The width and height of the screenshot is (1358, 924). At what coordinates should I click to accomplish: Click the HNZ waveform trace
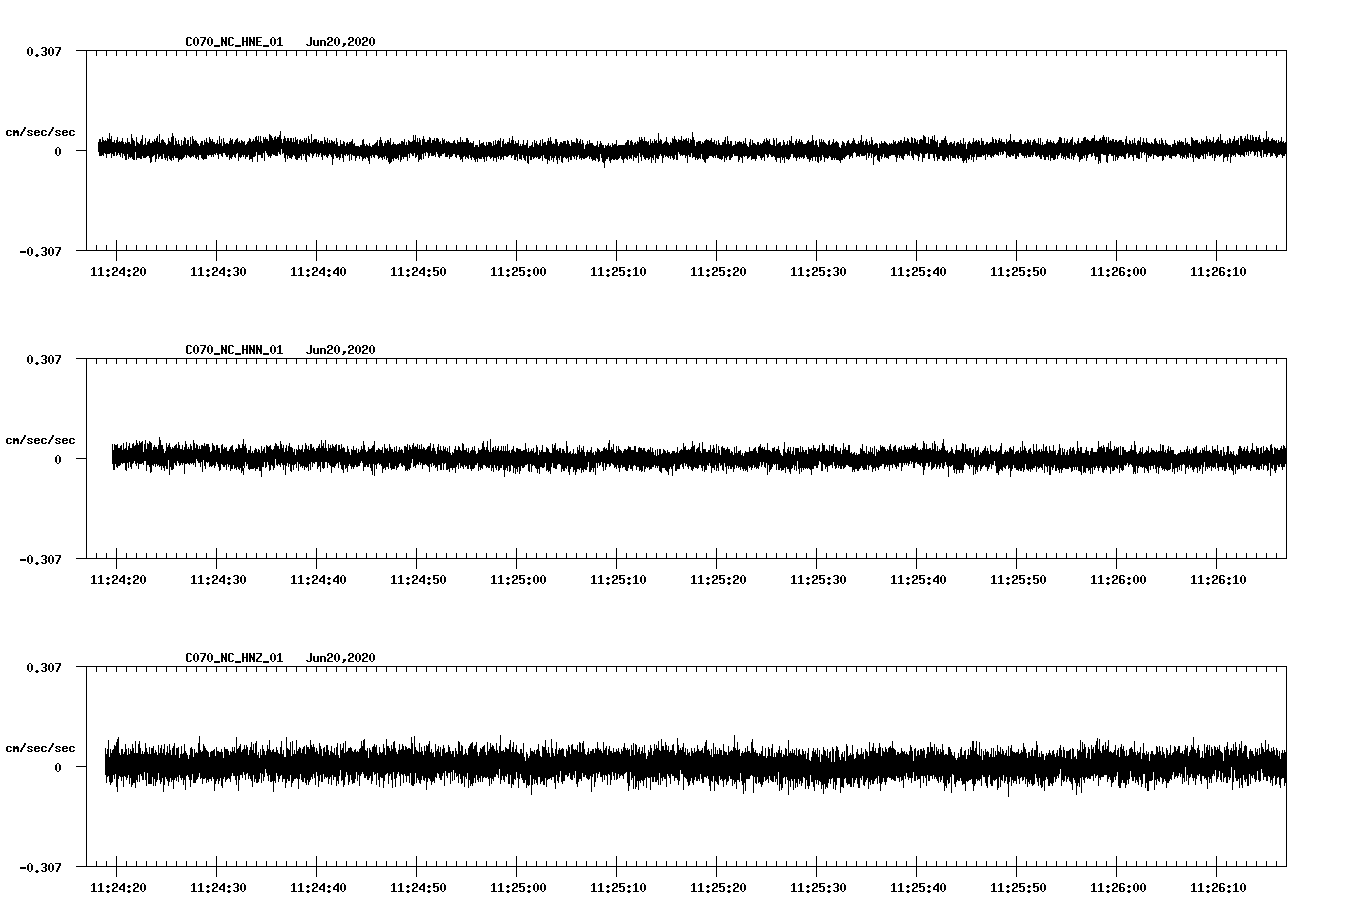(x=695, y=766)
